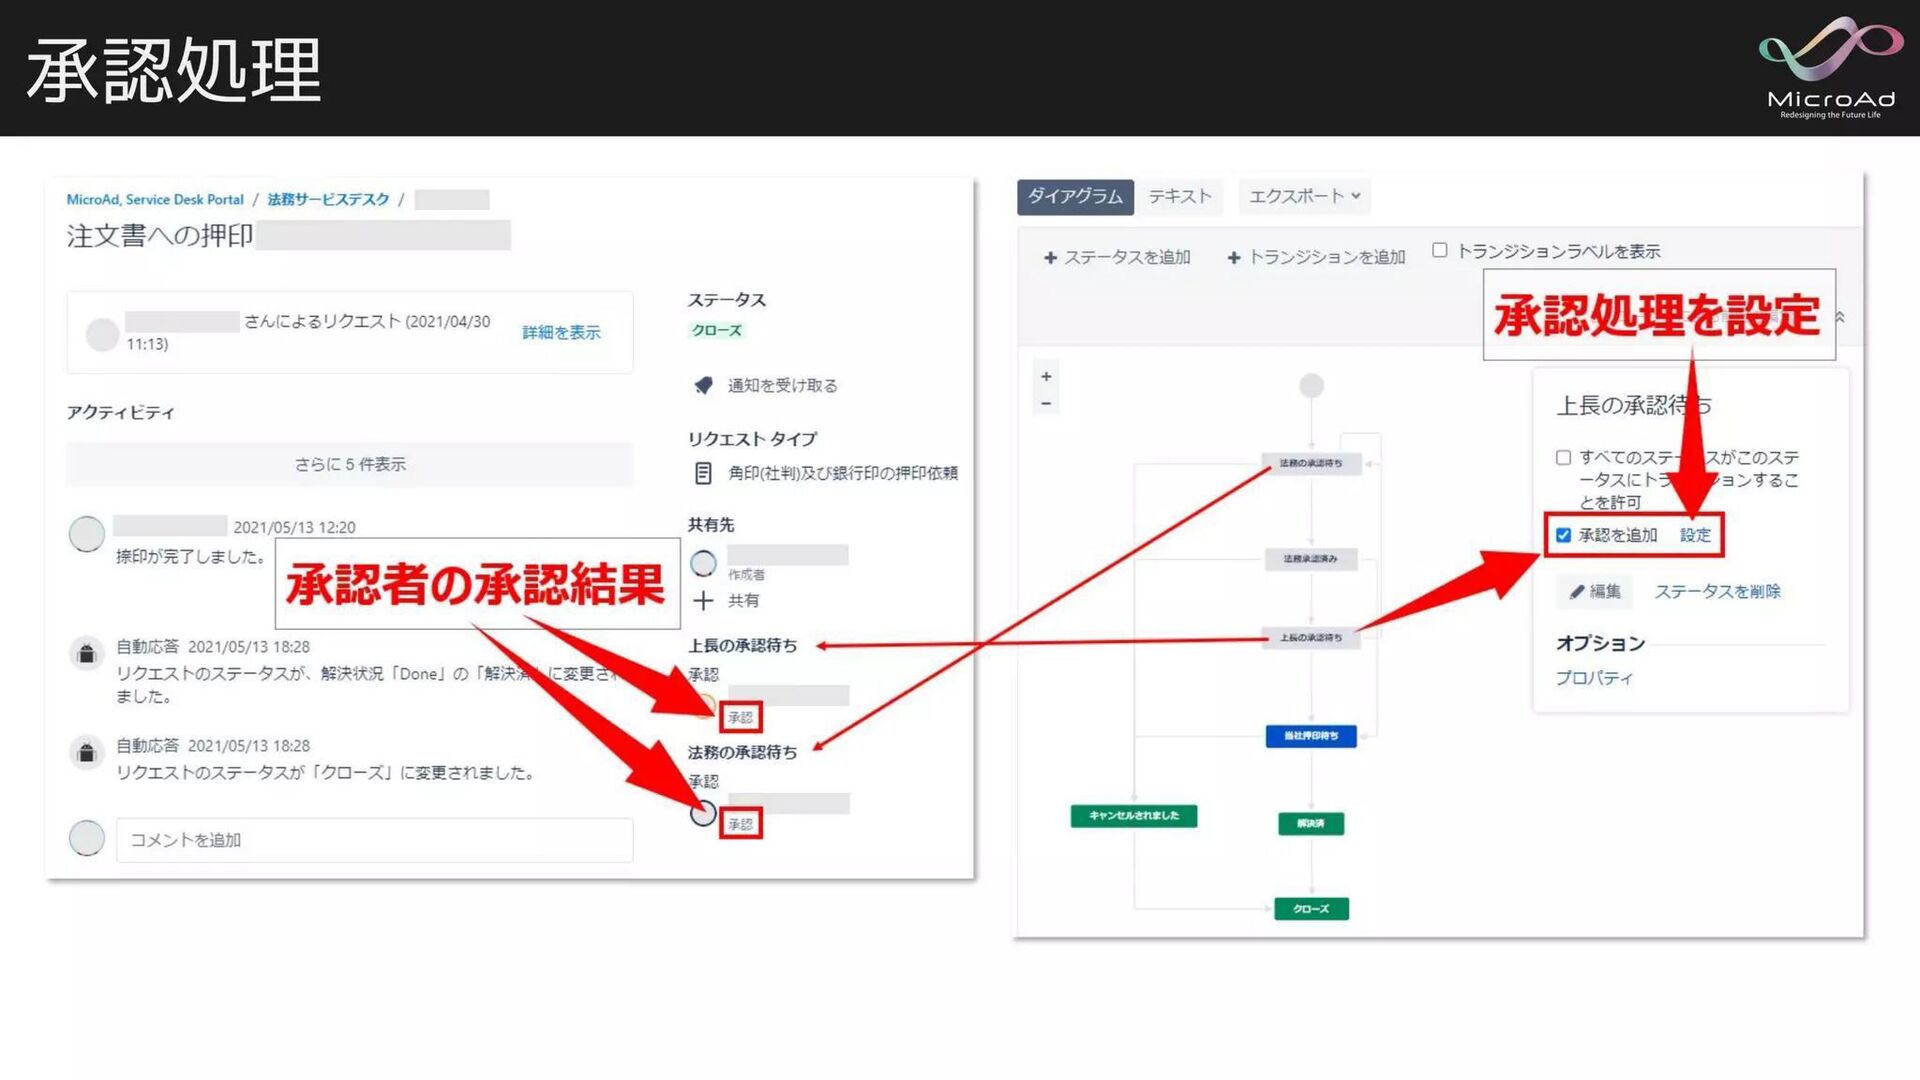Click the ステータスを削除 link
Image resolution: width=1920 pixels, height=1080 pixels.
click(1717, 591)
